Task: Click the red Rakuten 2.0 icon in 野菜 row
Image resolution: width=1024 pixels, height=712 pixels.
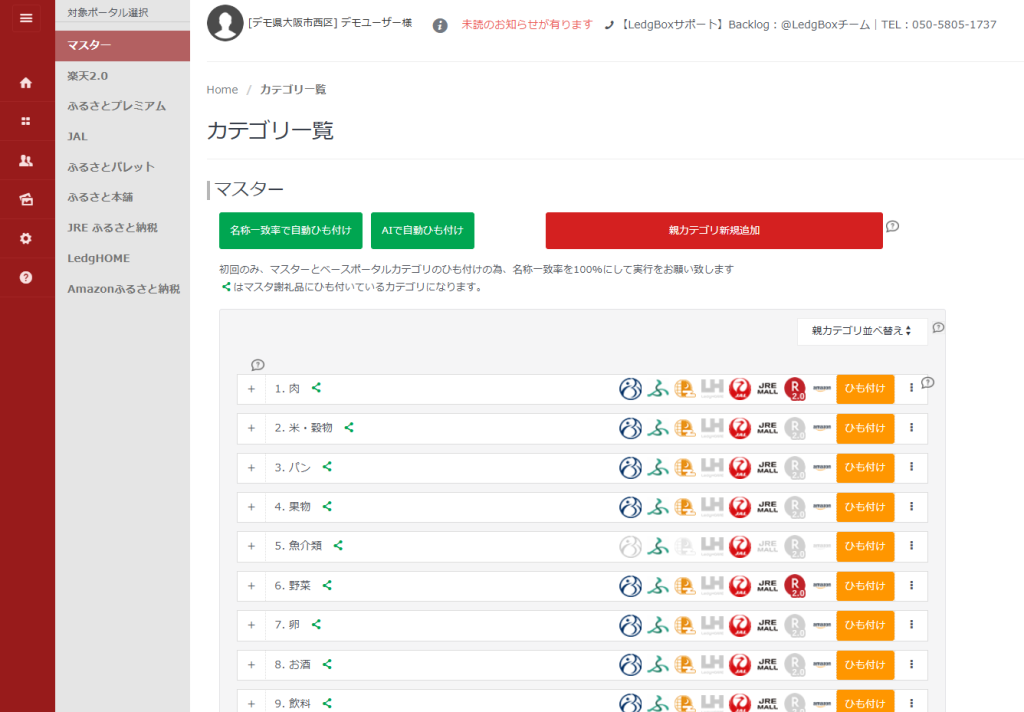Action: coord(795,586)
